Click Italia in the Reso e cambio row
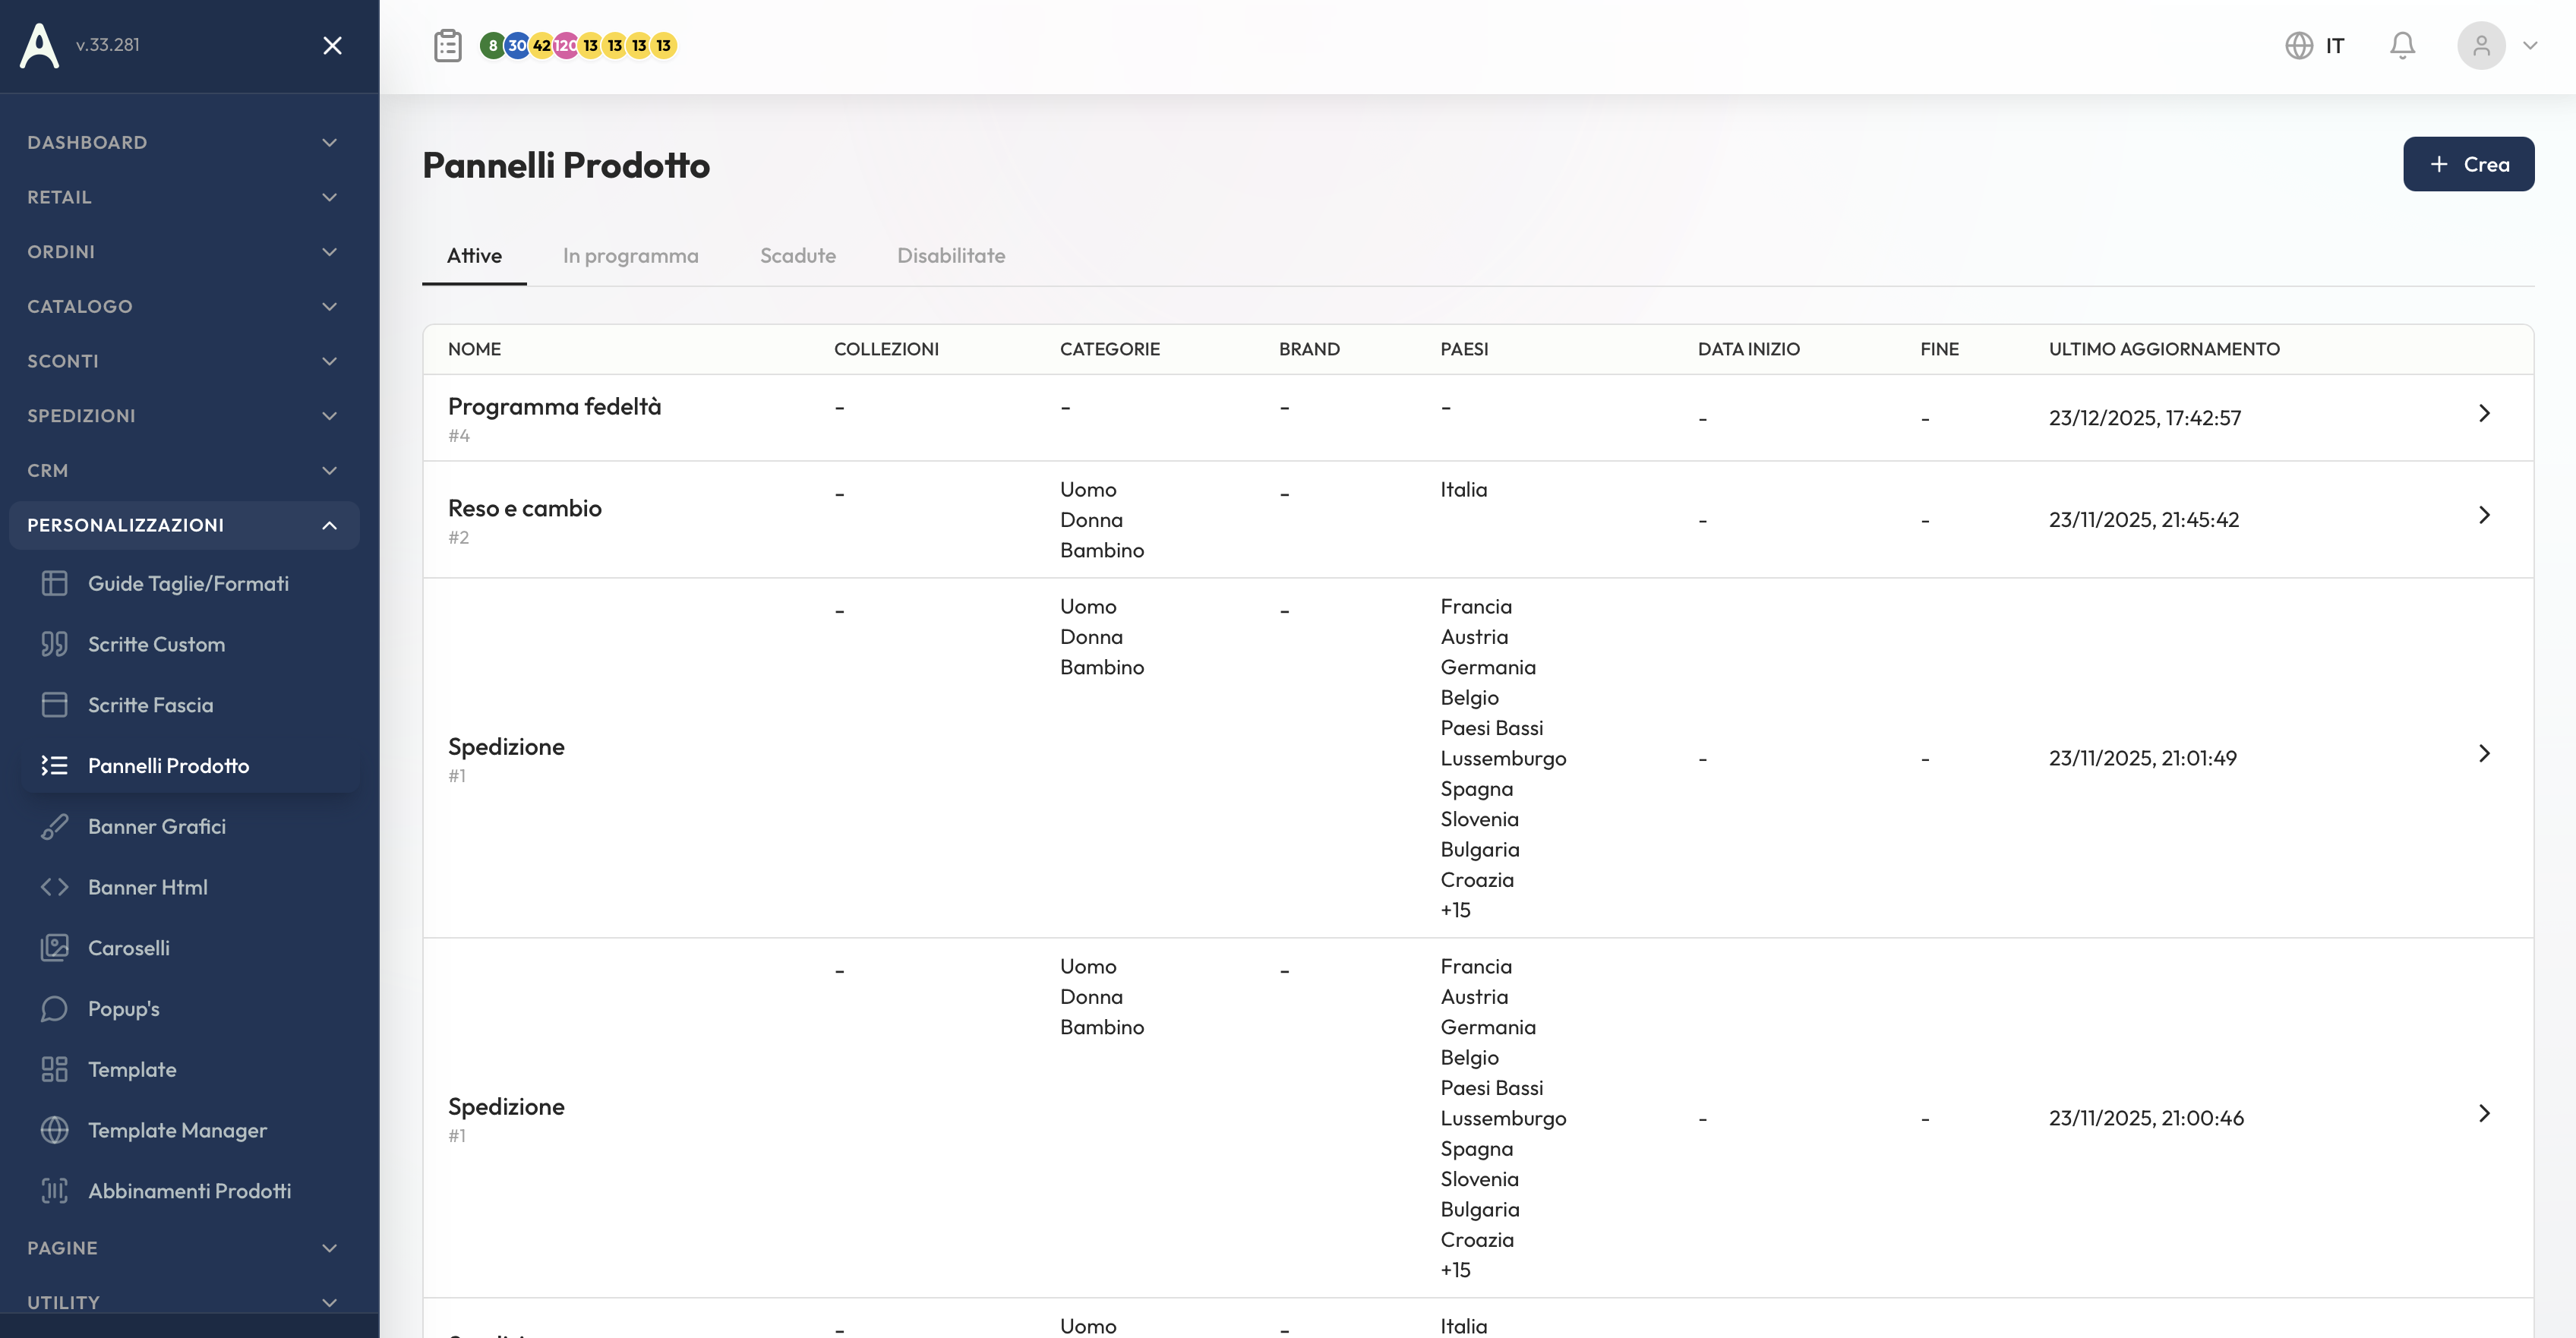 (1464, 489)
